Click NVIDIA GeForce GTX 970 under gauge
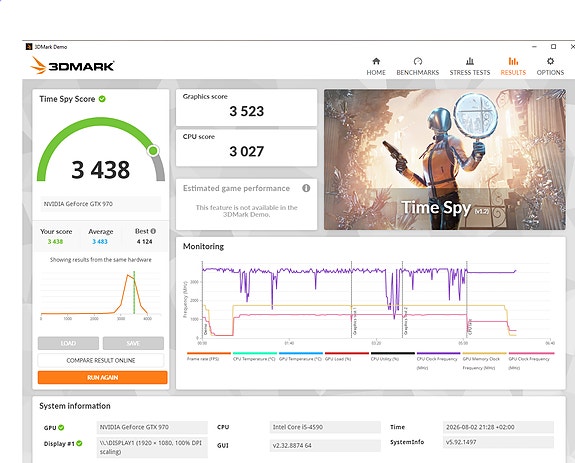This screenshot has height=463, width=575. (x=100, y=204)
